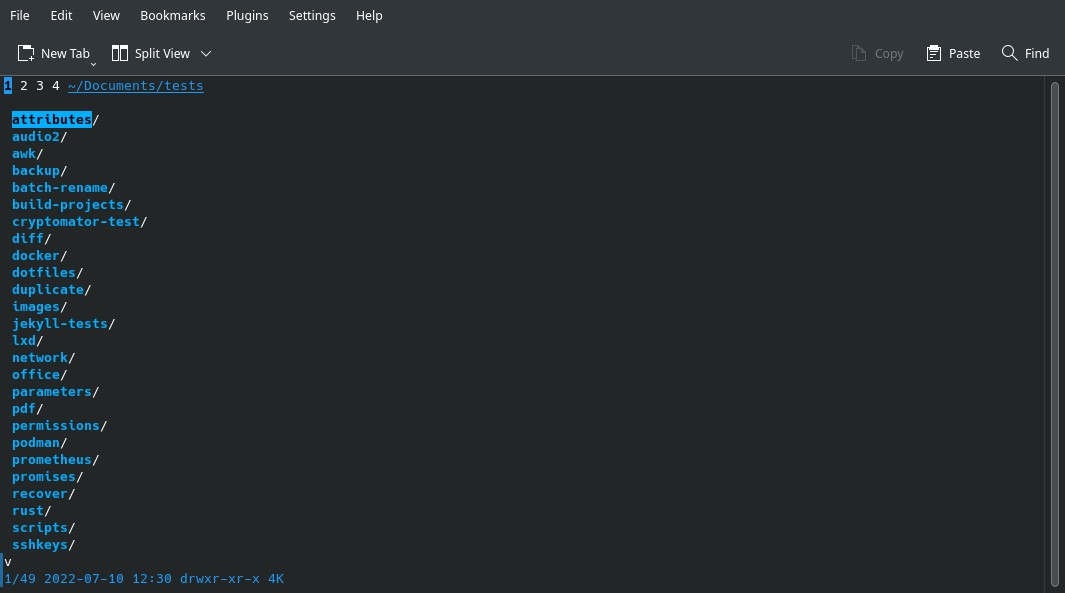Select the awk directory
Viewport: 1065px width, 593px height.
coord(24,154)
